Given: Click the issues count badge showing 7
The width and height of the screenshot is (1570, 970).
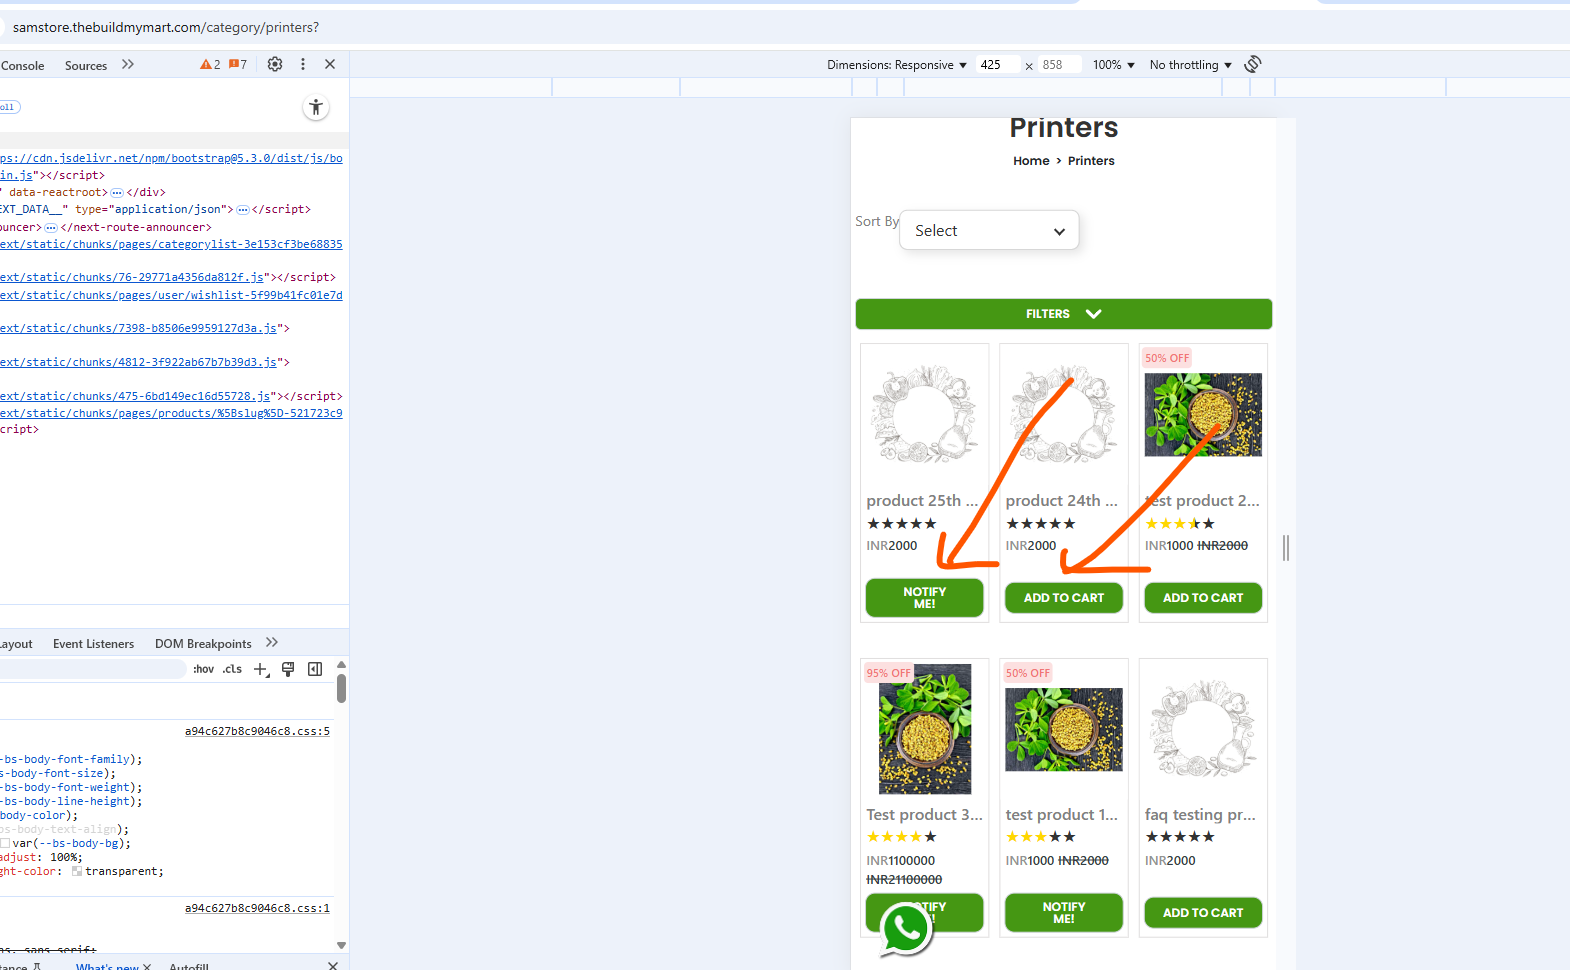Looking at the screenshot, I should 238,65.
